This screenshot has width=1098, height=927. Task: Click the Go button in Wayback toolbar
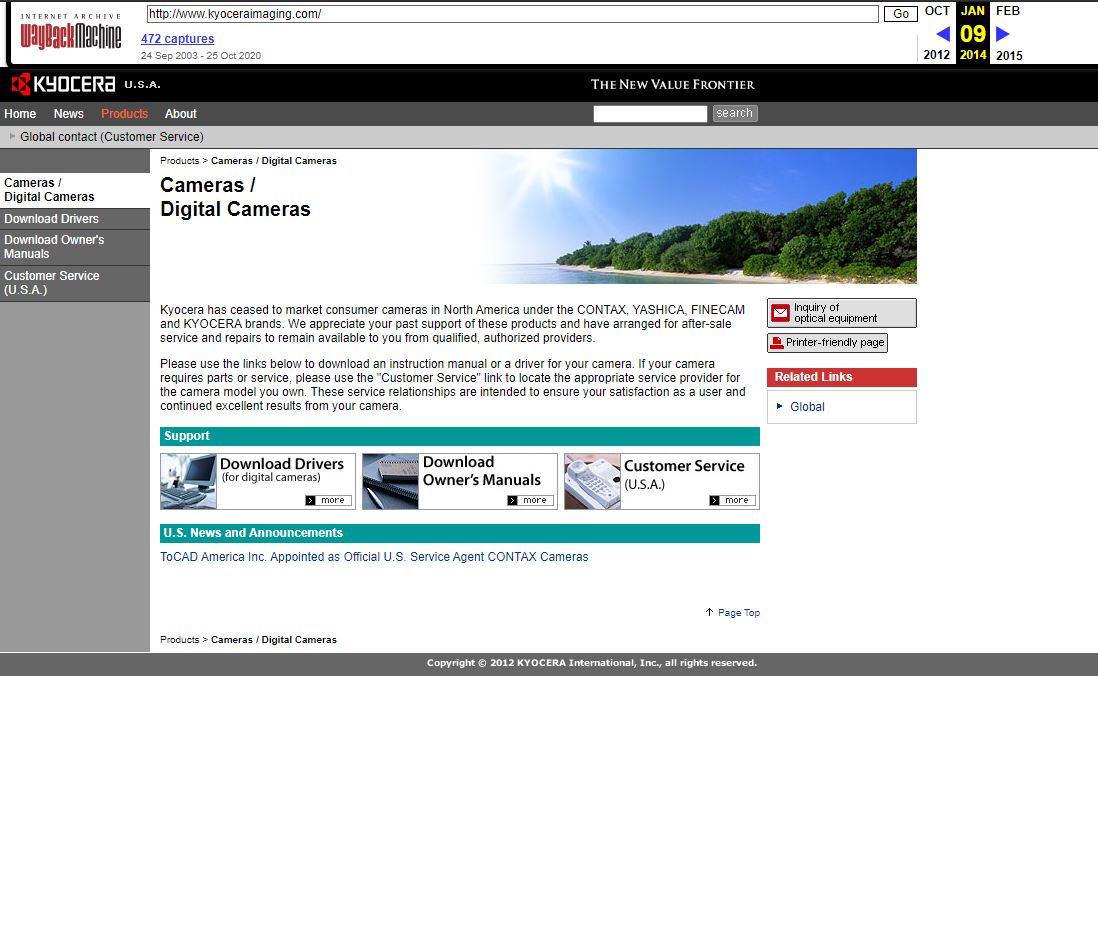click(x=900, y=14)
